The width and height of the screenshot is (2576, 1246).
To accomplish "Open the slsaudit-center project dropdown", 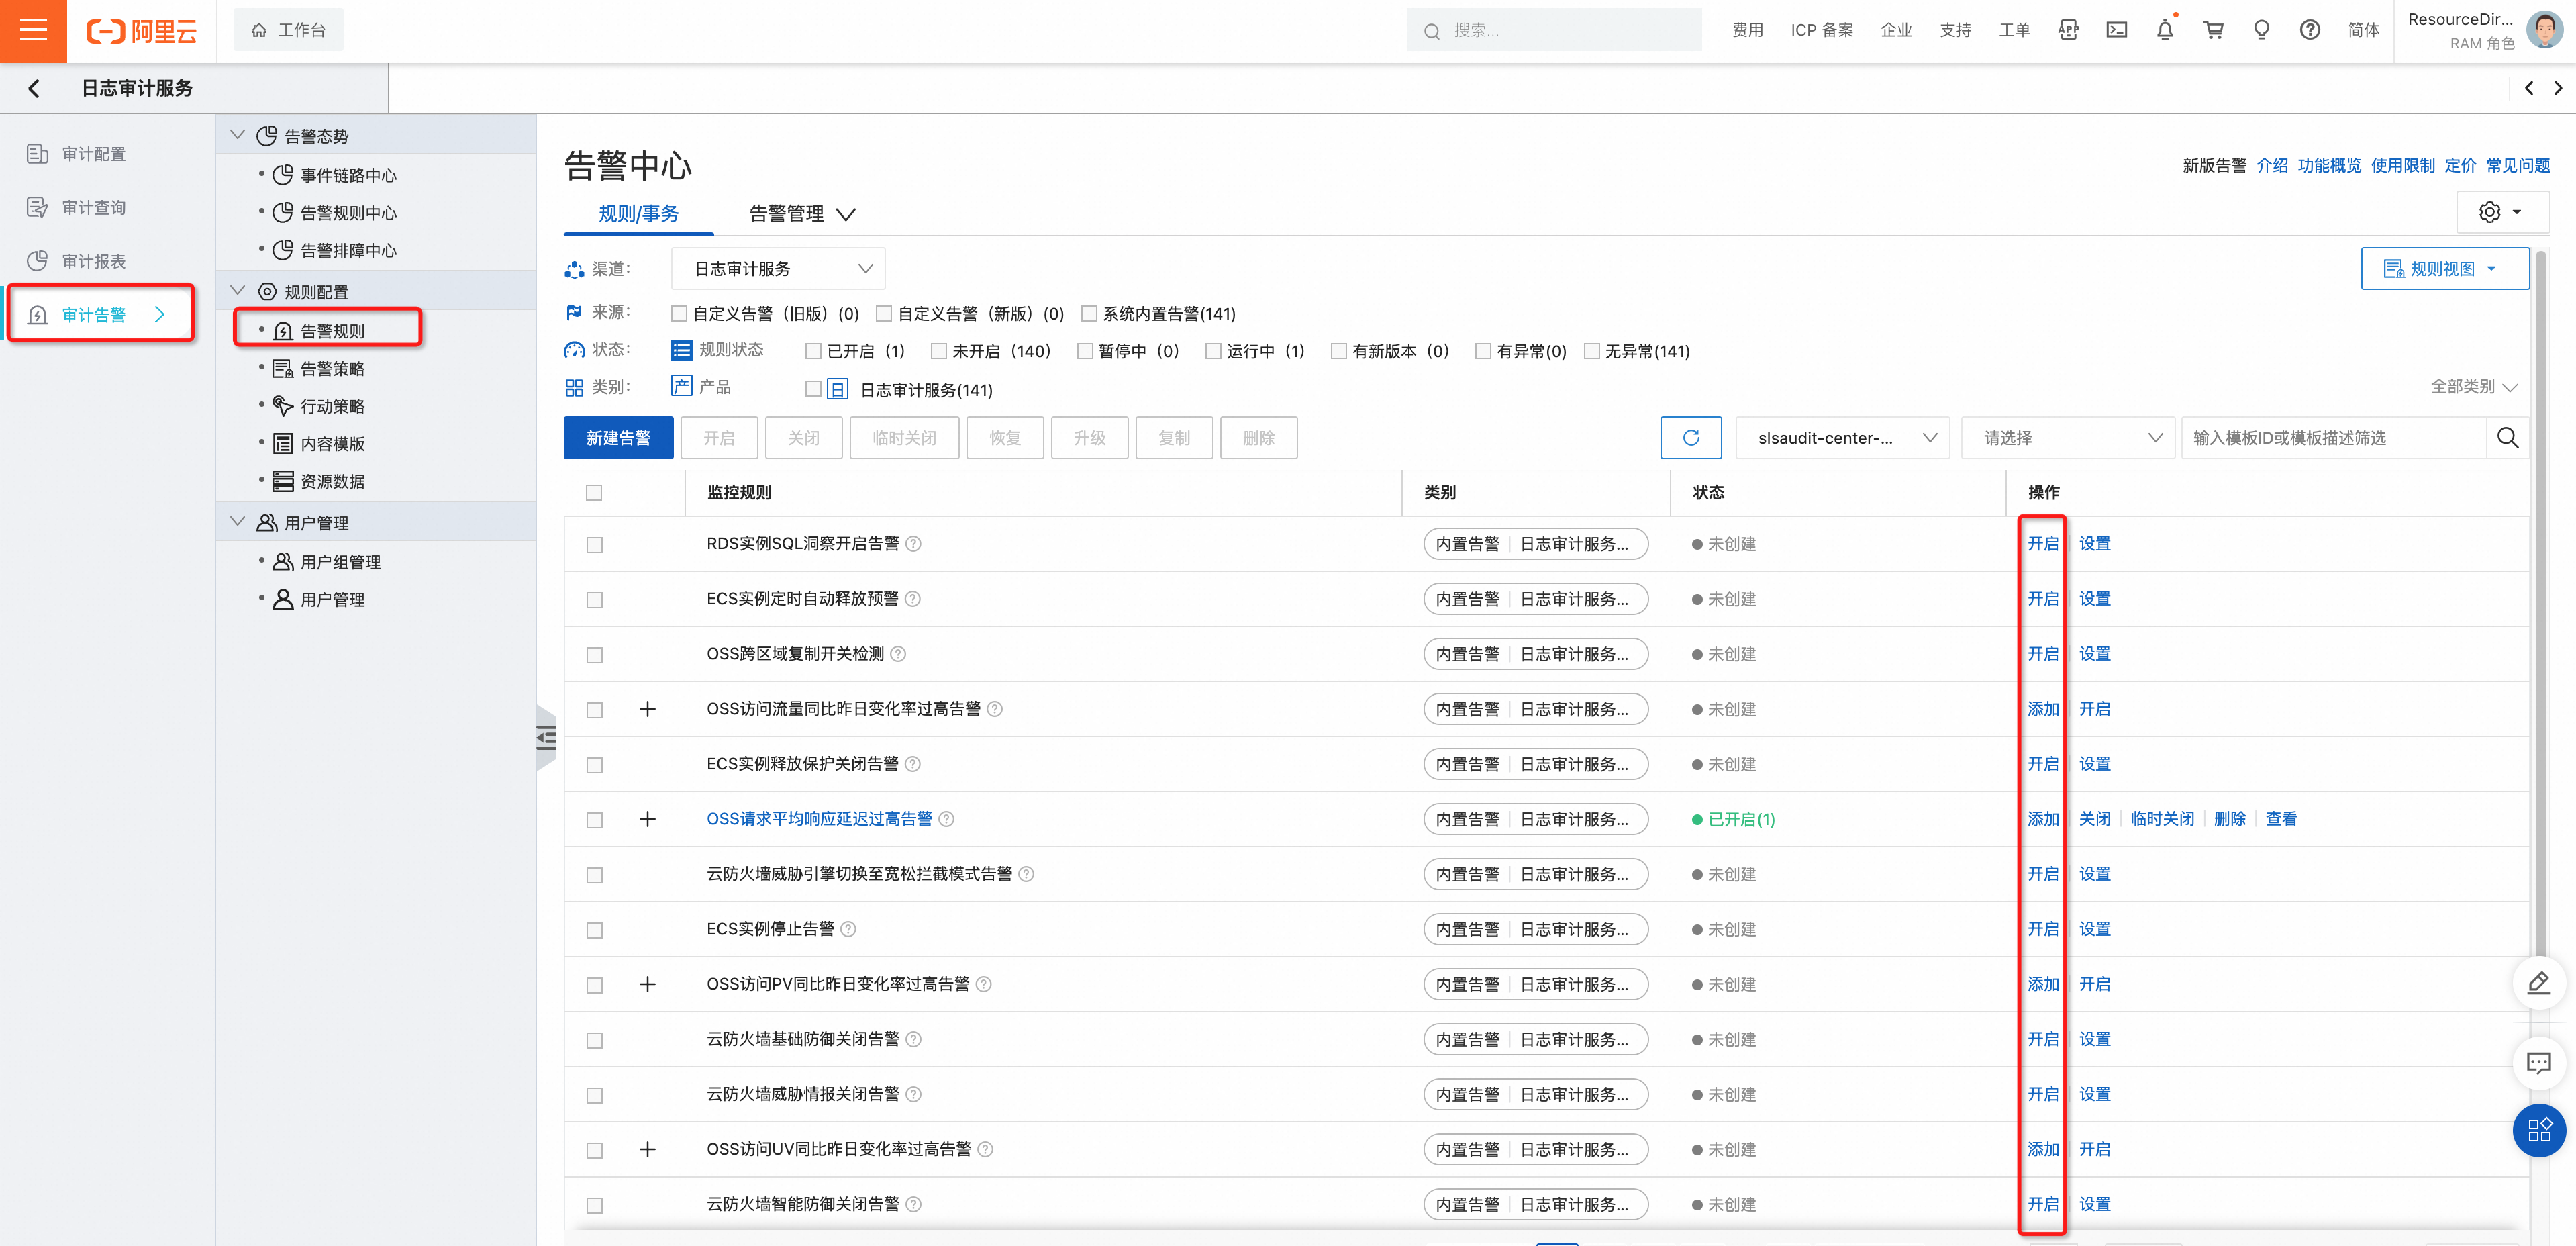I will point(1842,438).
